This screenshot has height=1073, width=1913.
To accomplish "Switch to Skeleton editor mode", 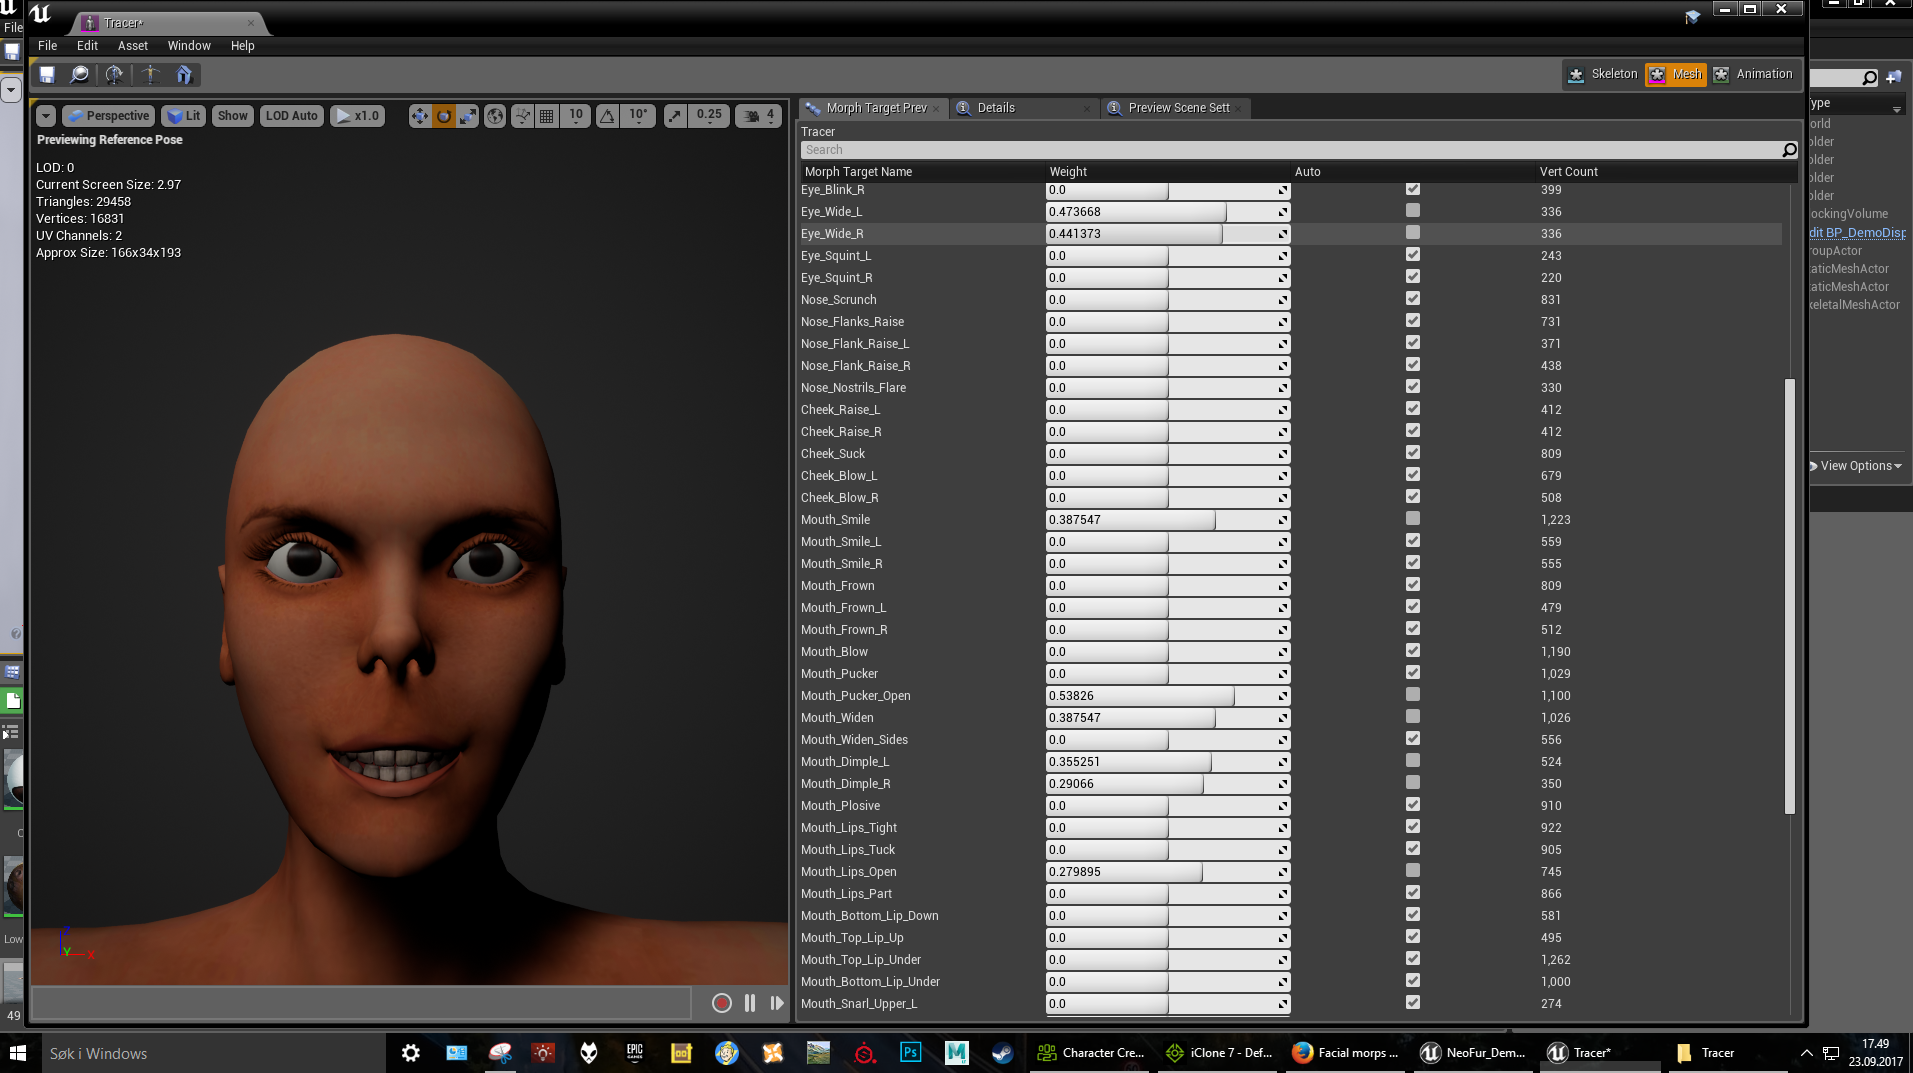I will [x=1603, y=74].
